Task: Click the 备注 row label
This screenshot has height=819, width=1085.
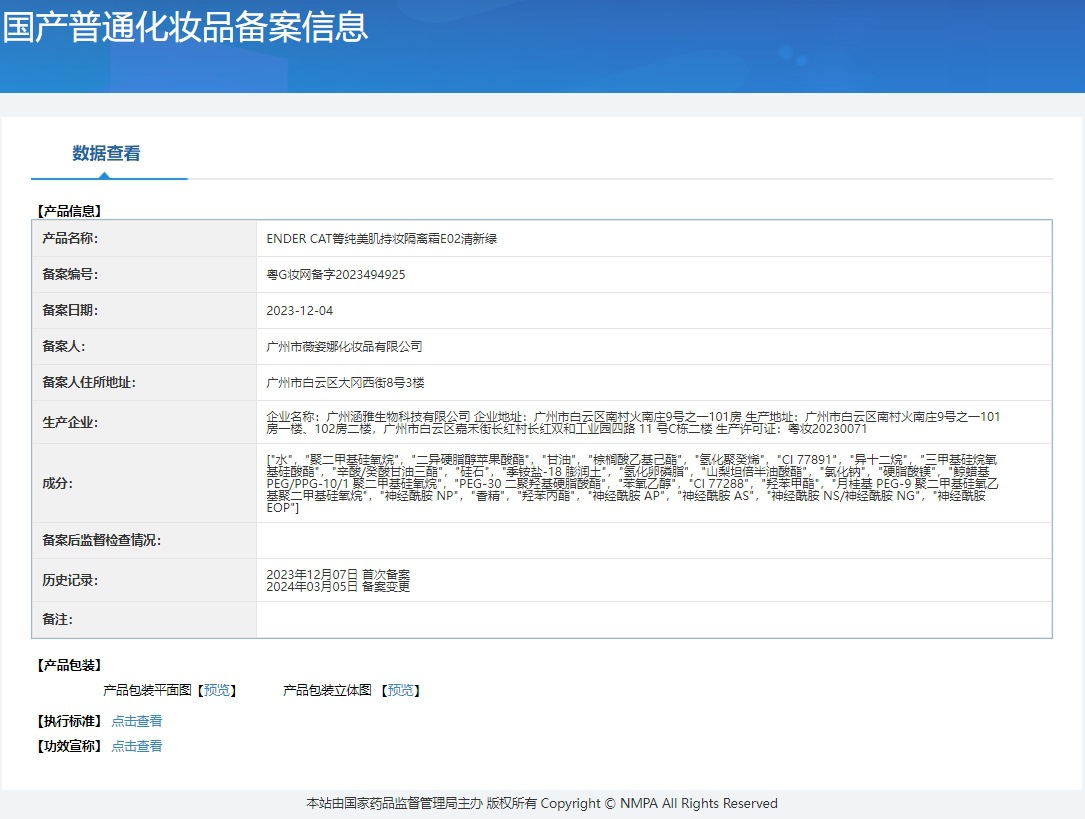Action: point(57,619)
